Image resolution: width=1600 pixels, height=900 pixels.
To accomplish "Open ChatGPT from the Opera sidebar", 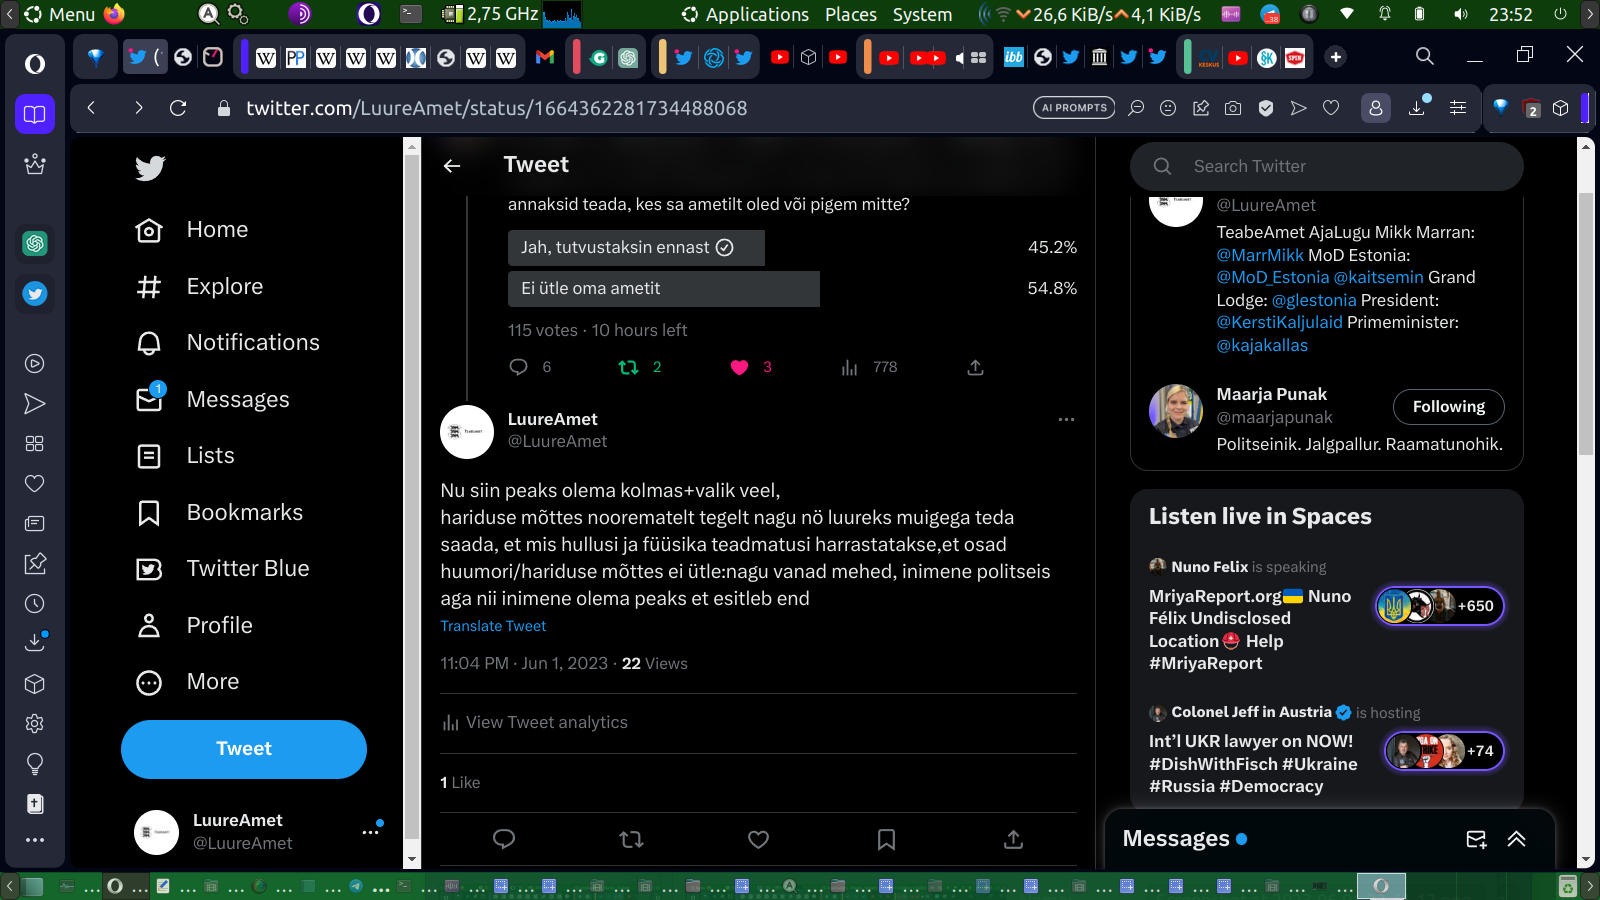I will tap(35, 243).
